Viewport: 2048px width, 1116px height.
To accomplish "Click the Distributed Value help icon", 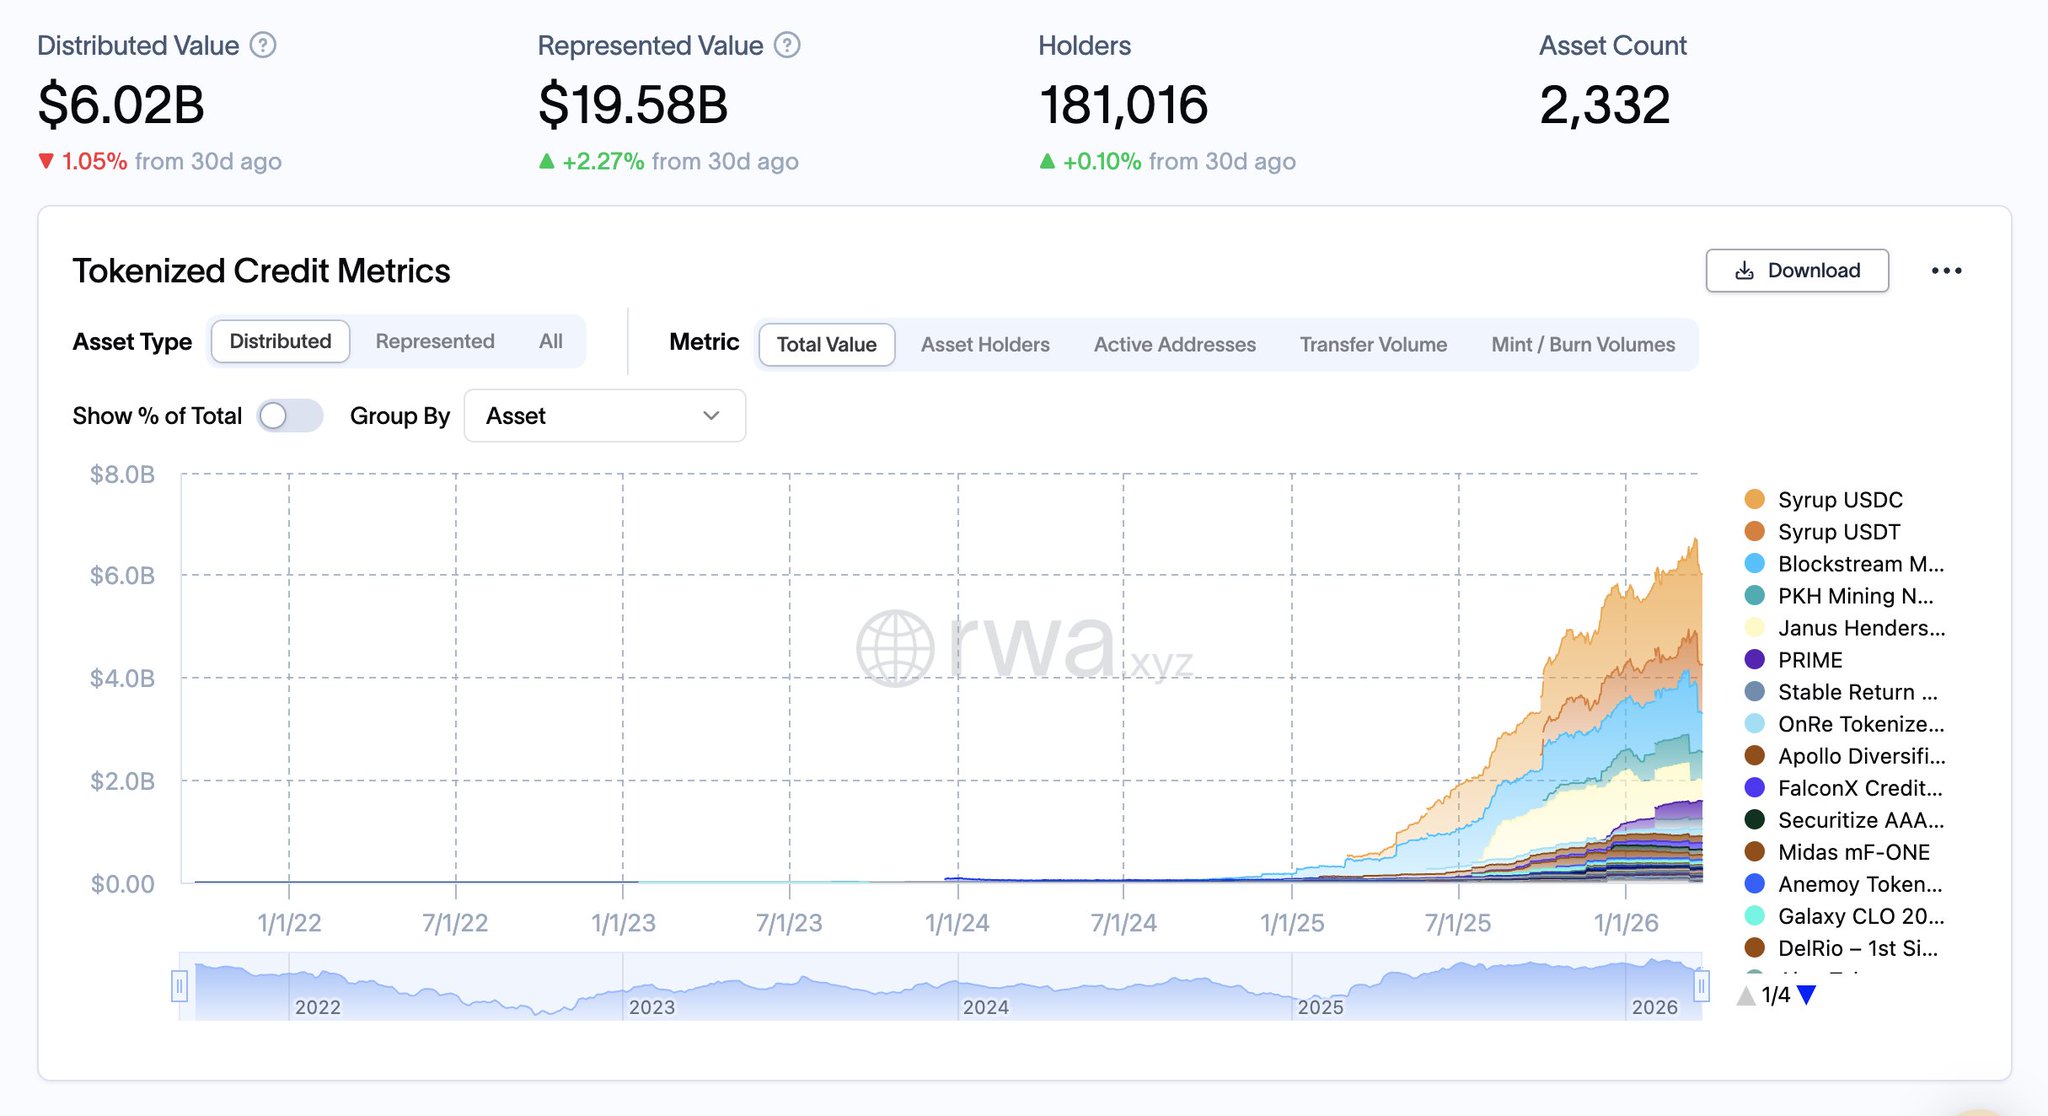I will tap(263, 45).
